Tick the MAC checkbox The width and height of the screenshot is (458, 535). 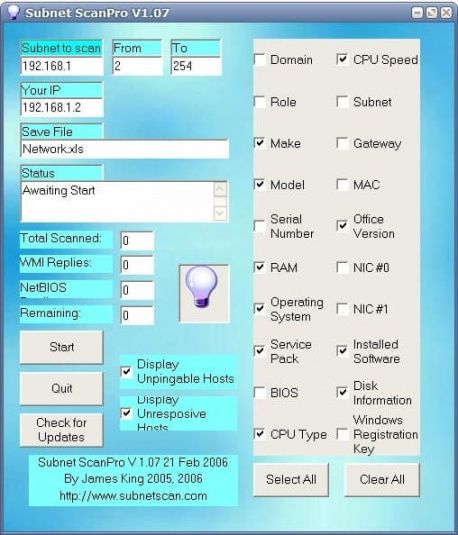click(342, 185)
